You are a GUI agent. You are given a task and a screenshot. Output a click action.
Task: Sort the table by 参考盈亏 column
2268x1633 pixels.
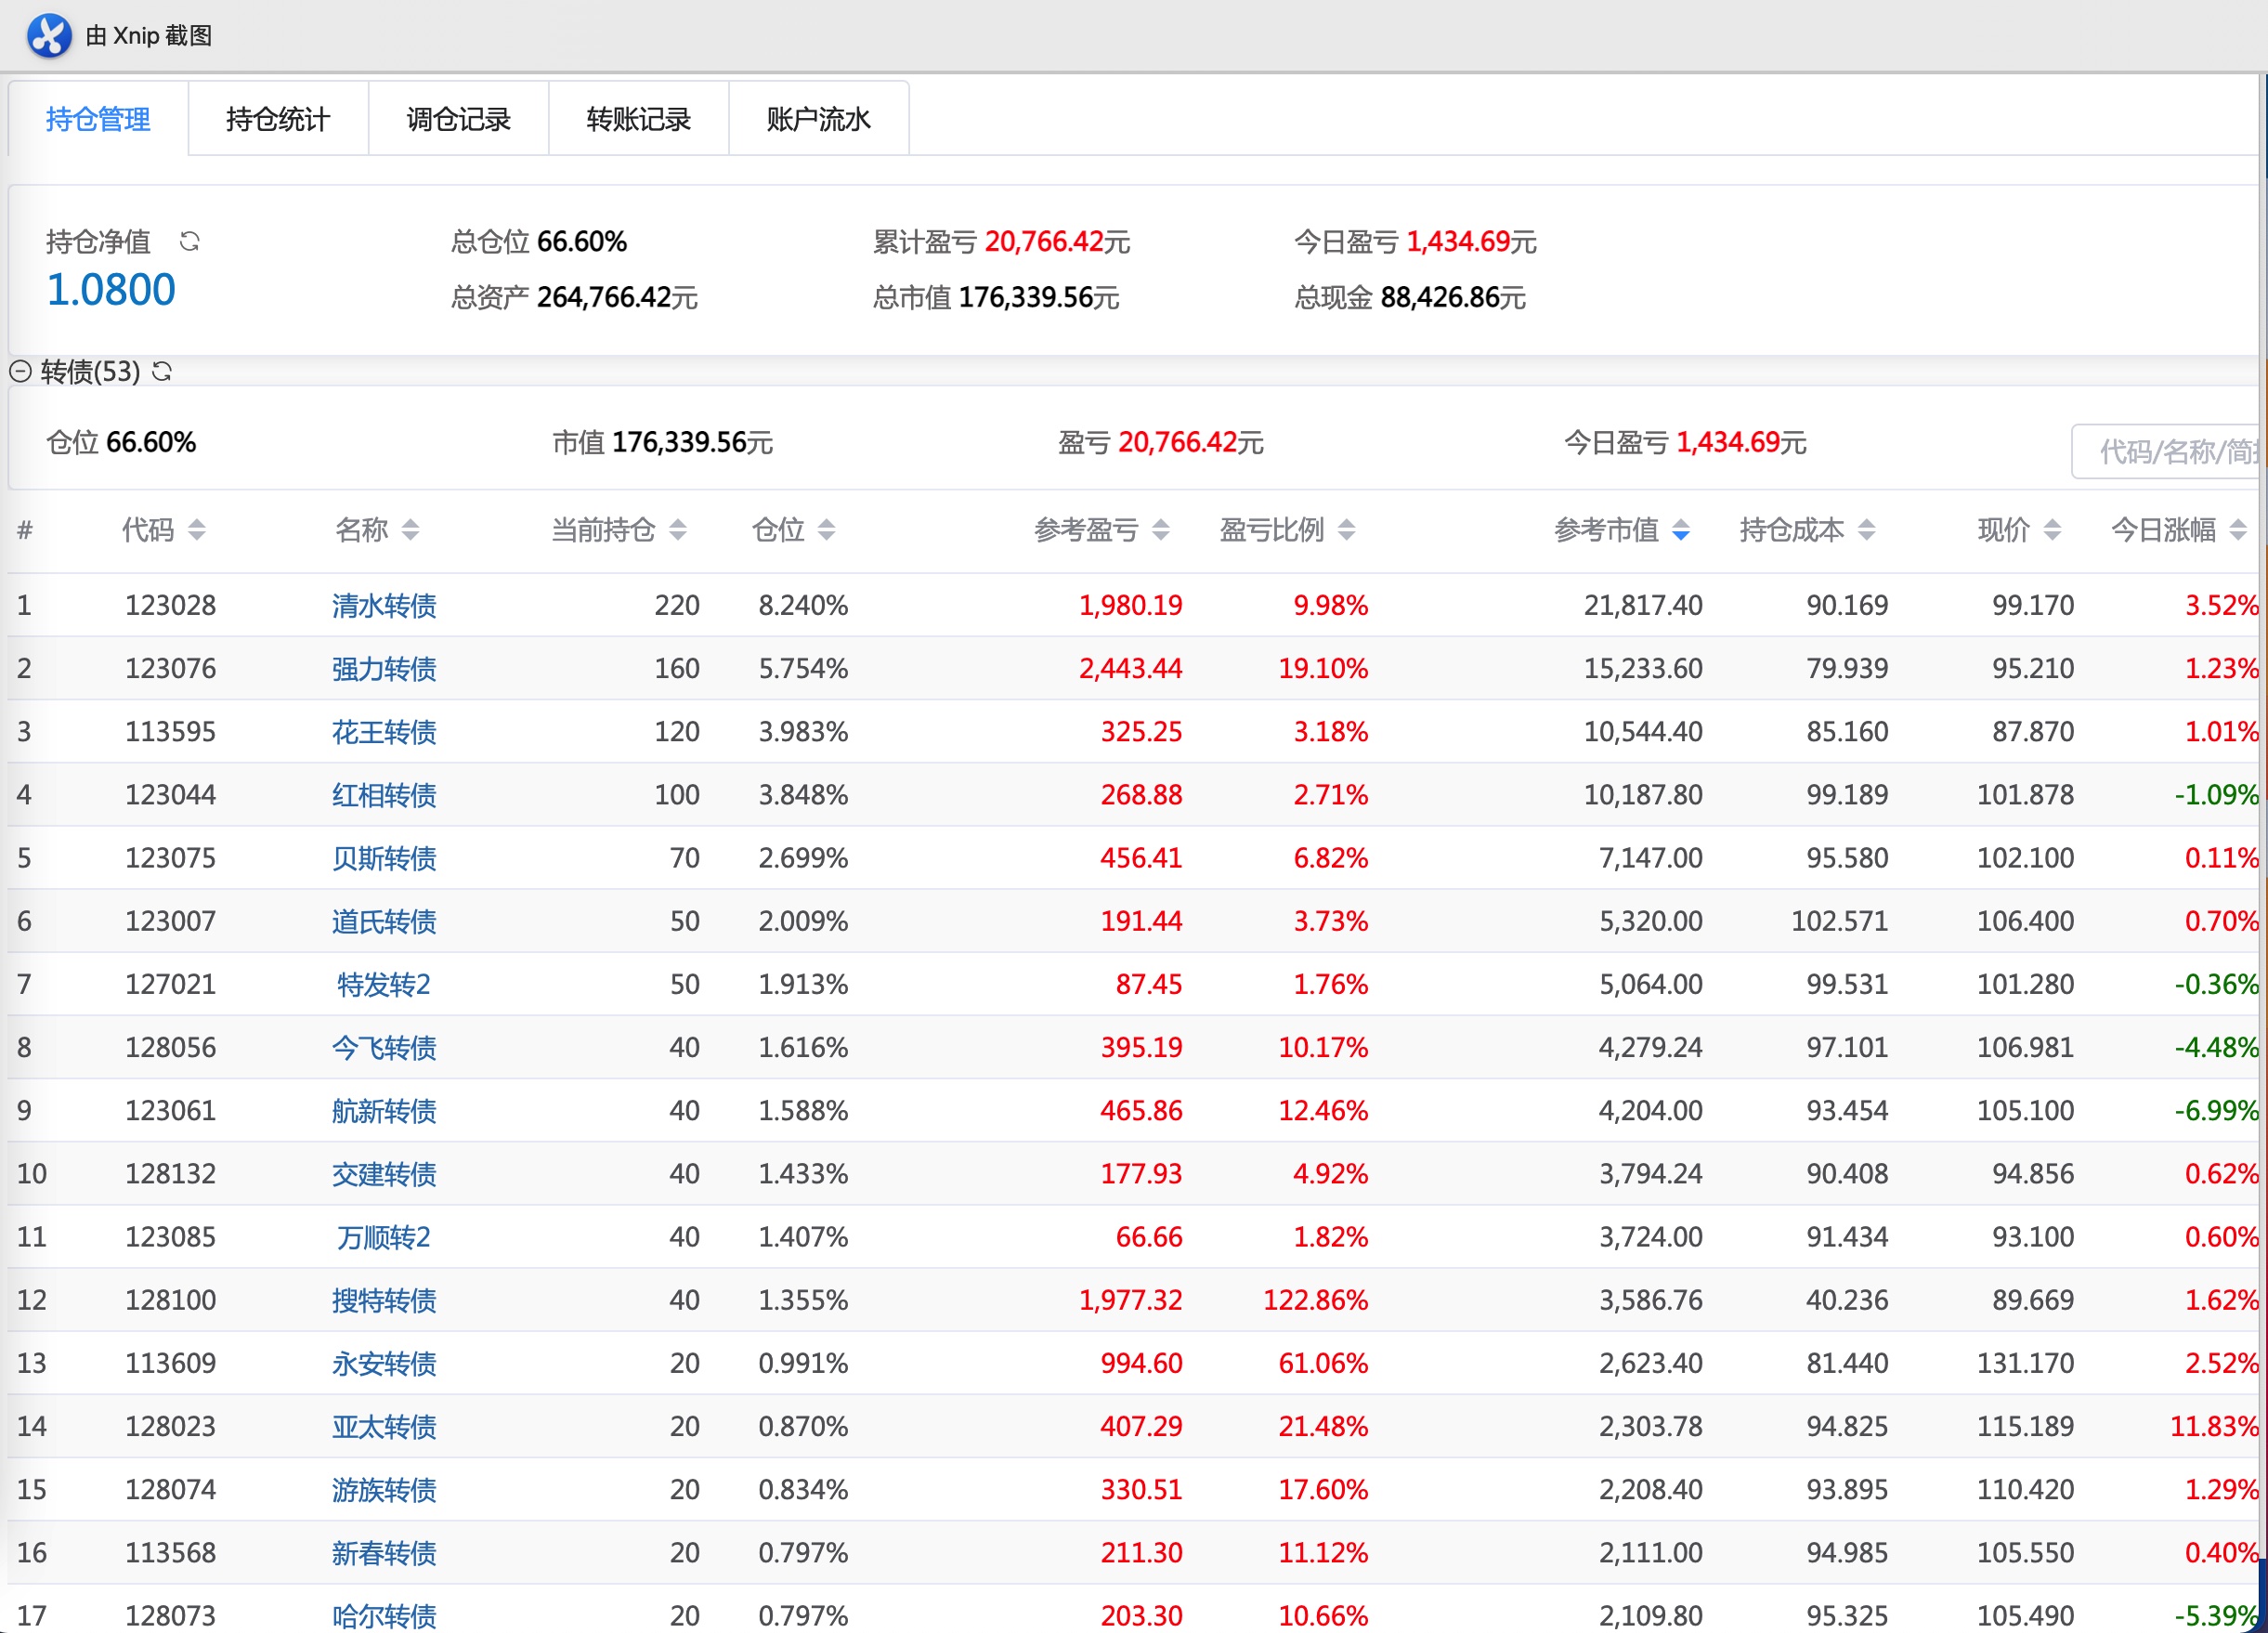[x=1160, y=530]
